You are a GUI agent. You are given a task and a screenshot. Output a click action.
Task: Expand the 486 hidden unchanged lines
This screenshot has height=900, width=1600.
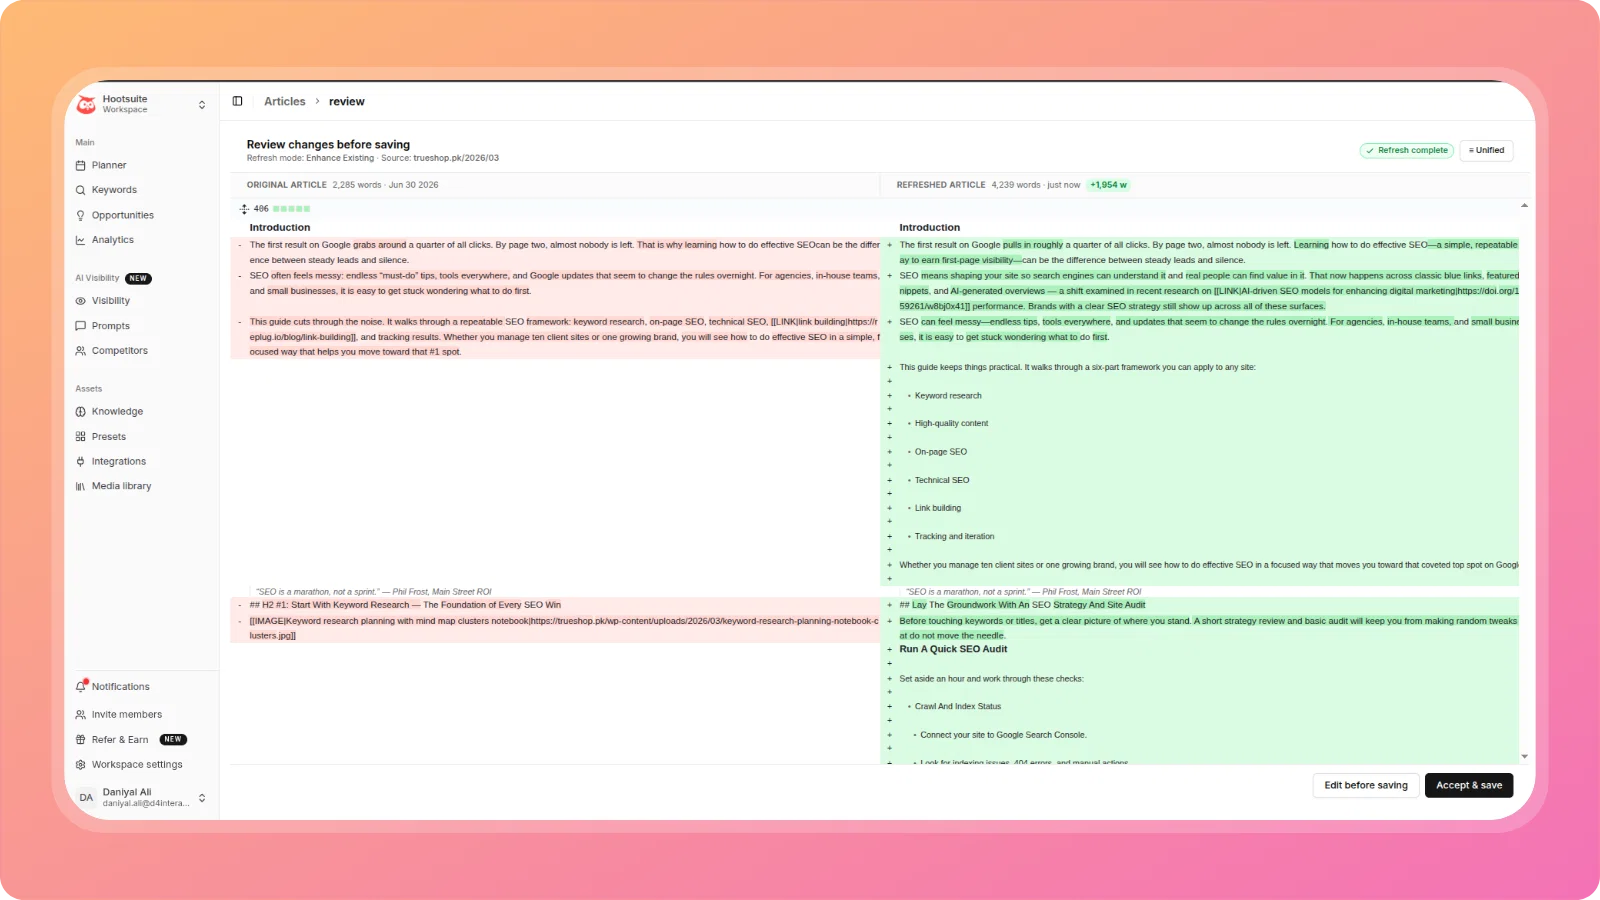(x=244, y=209)
